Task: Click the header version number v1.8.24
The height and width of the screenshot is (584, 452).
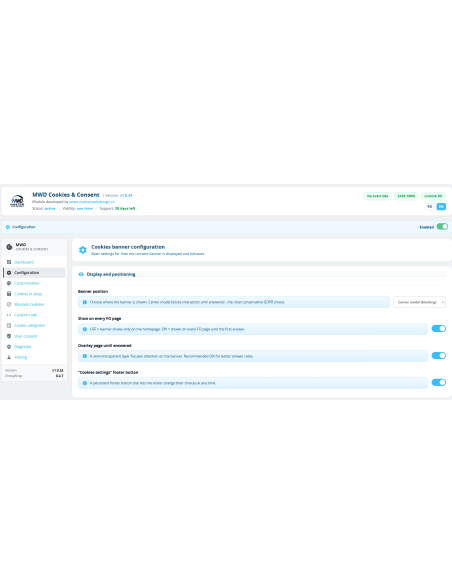Action: [x=126, y=195]
